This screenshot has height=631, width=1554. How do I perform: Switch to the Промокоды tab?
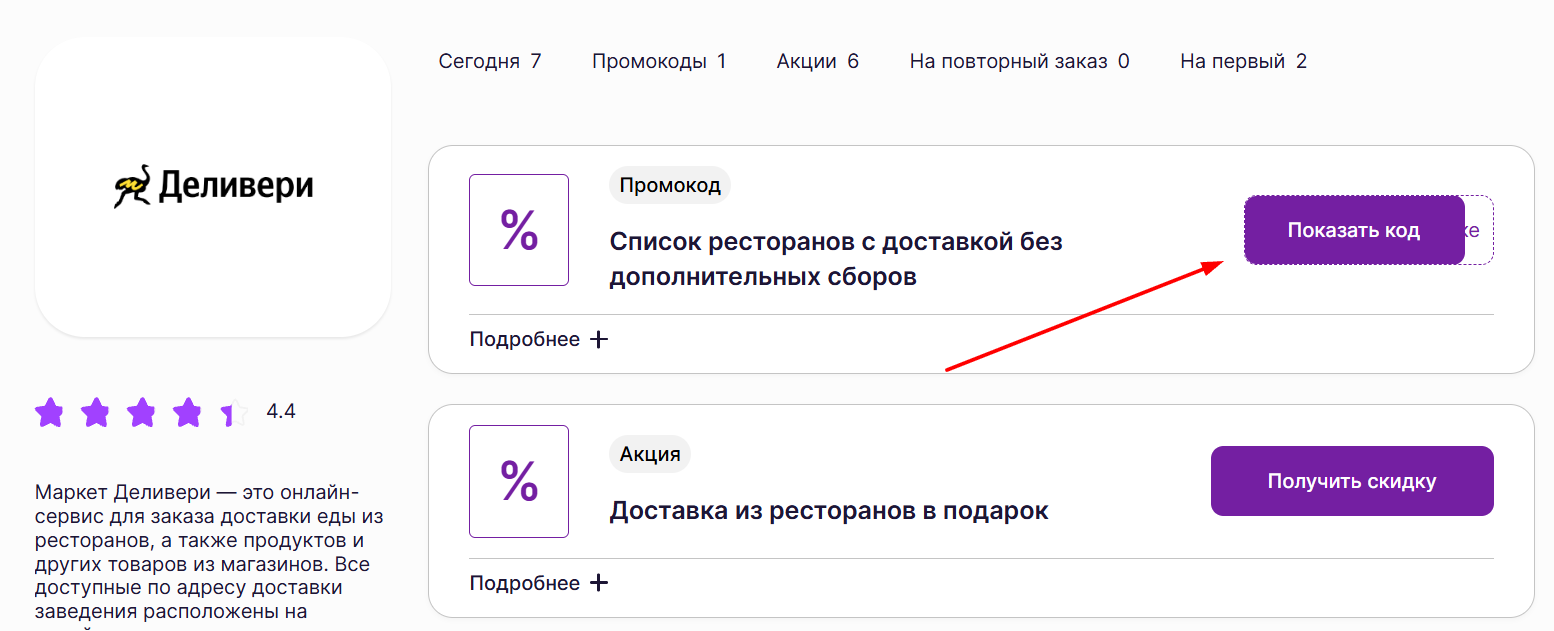(x=660, y=60)
